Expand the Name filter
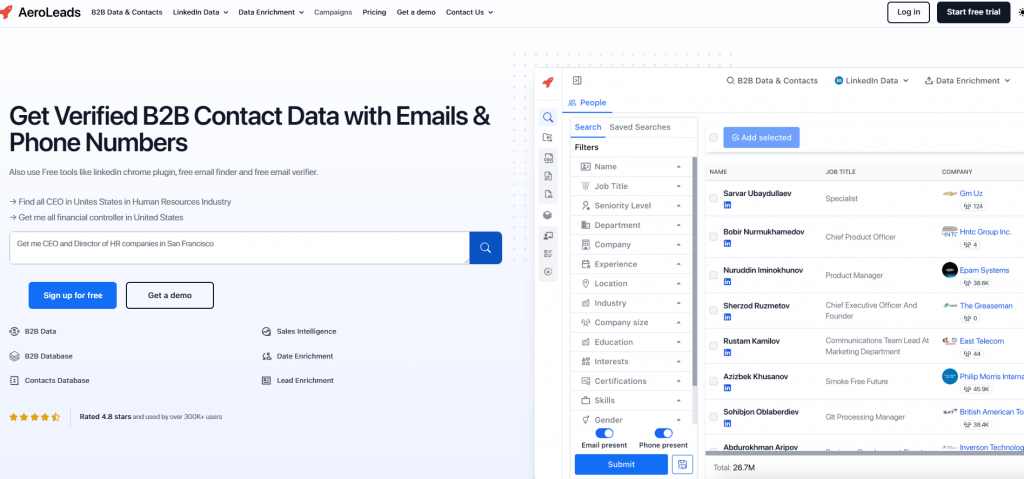 632,167
